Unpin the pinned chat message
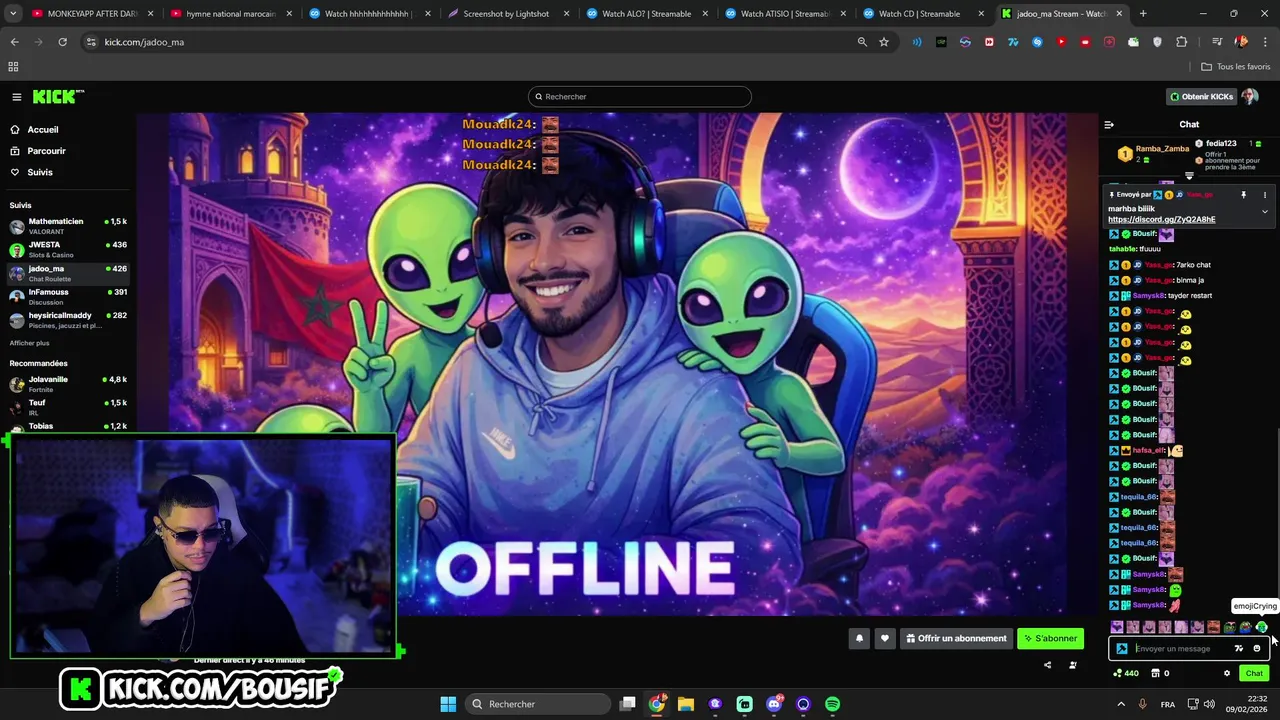 1243,195
